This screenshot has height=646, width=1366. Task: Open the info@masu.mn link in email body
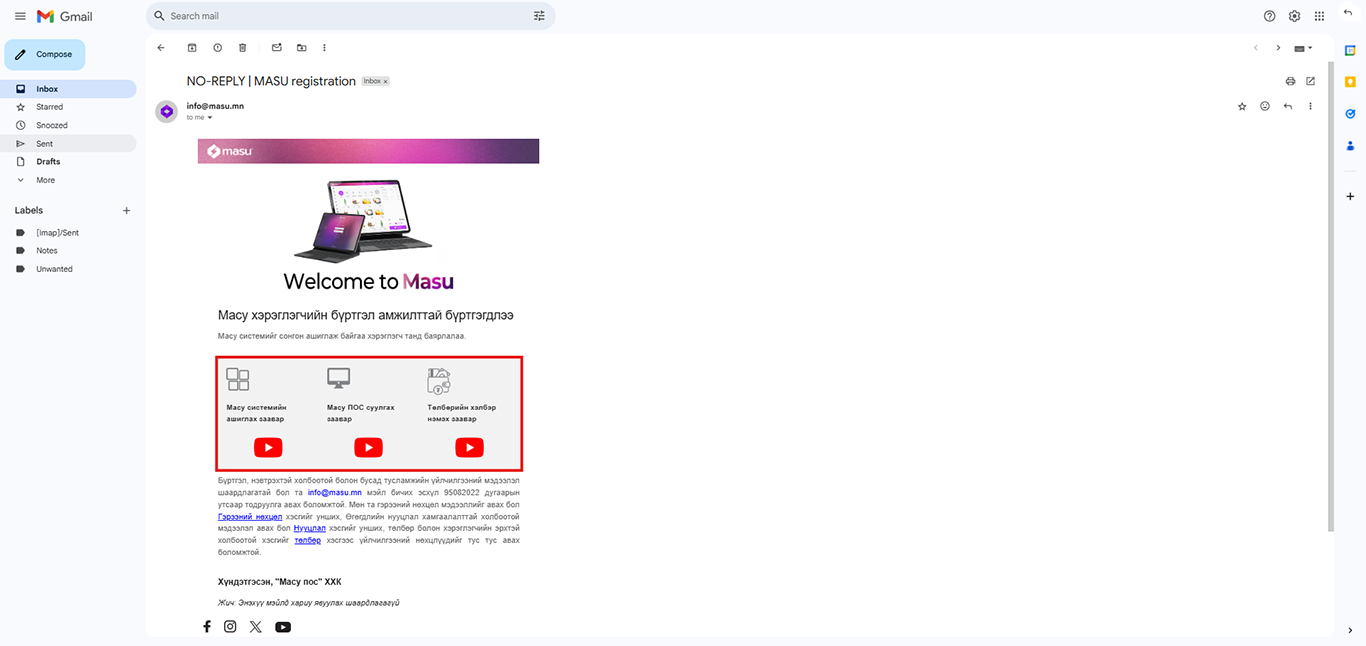pos(334,493)
